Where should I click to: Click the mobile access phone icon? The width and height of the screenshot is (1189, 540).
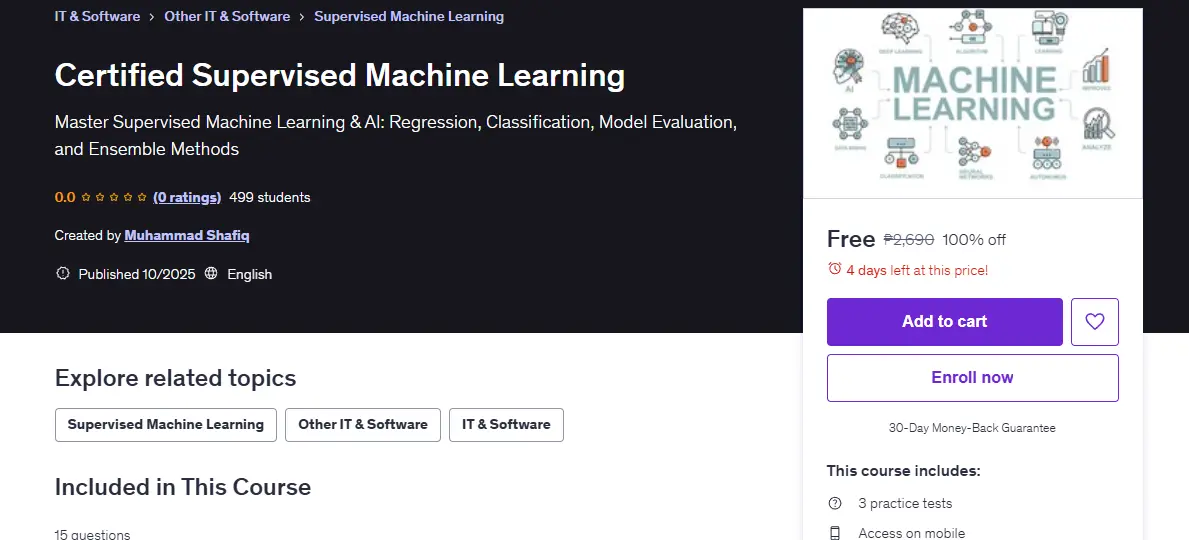point(835,533)
